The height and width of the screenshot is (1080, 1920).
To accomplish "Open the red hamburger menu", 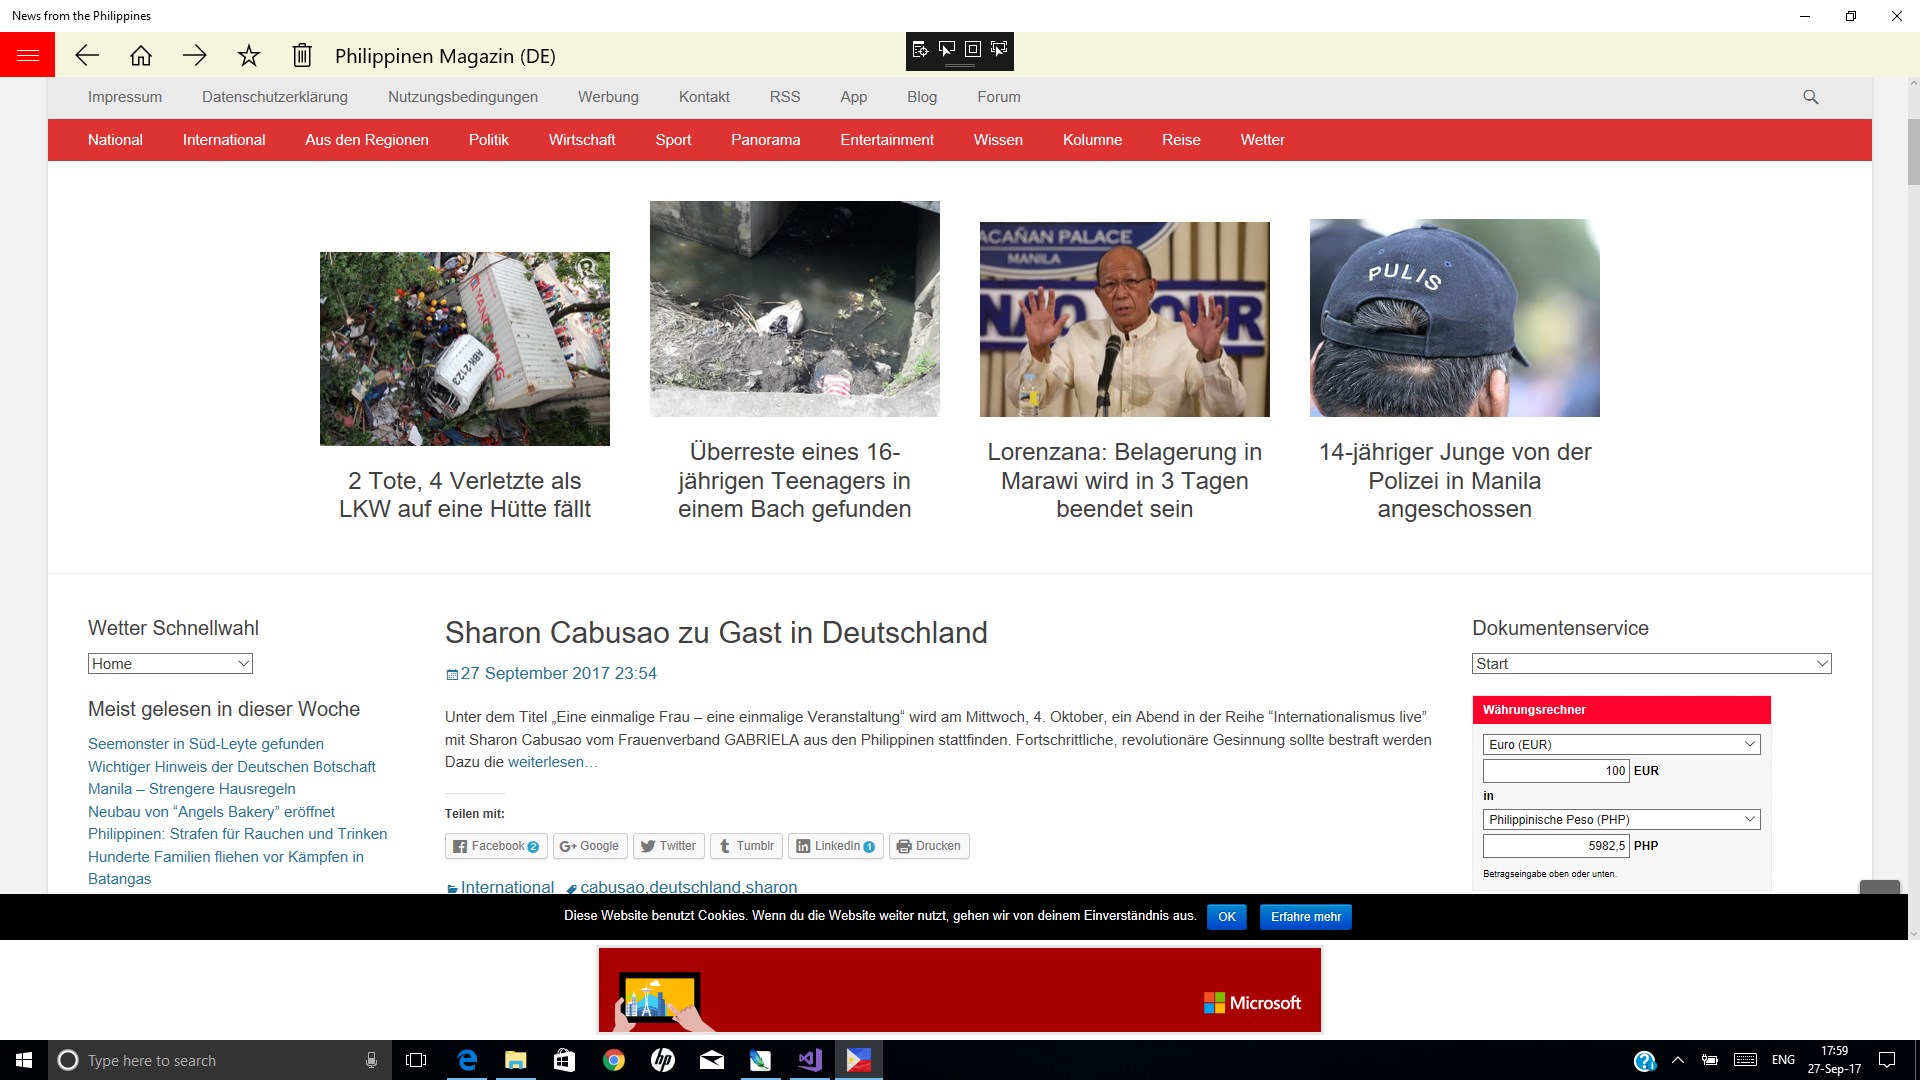I will pos(27,55).
